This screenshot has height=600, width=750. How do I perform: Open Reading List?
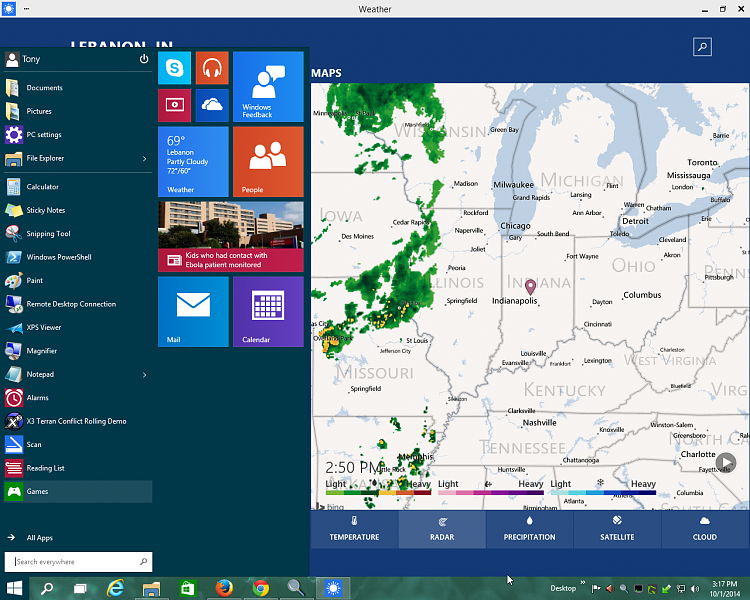click(x=78, y=468)
